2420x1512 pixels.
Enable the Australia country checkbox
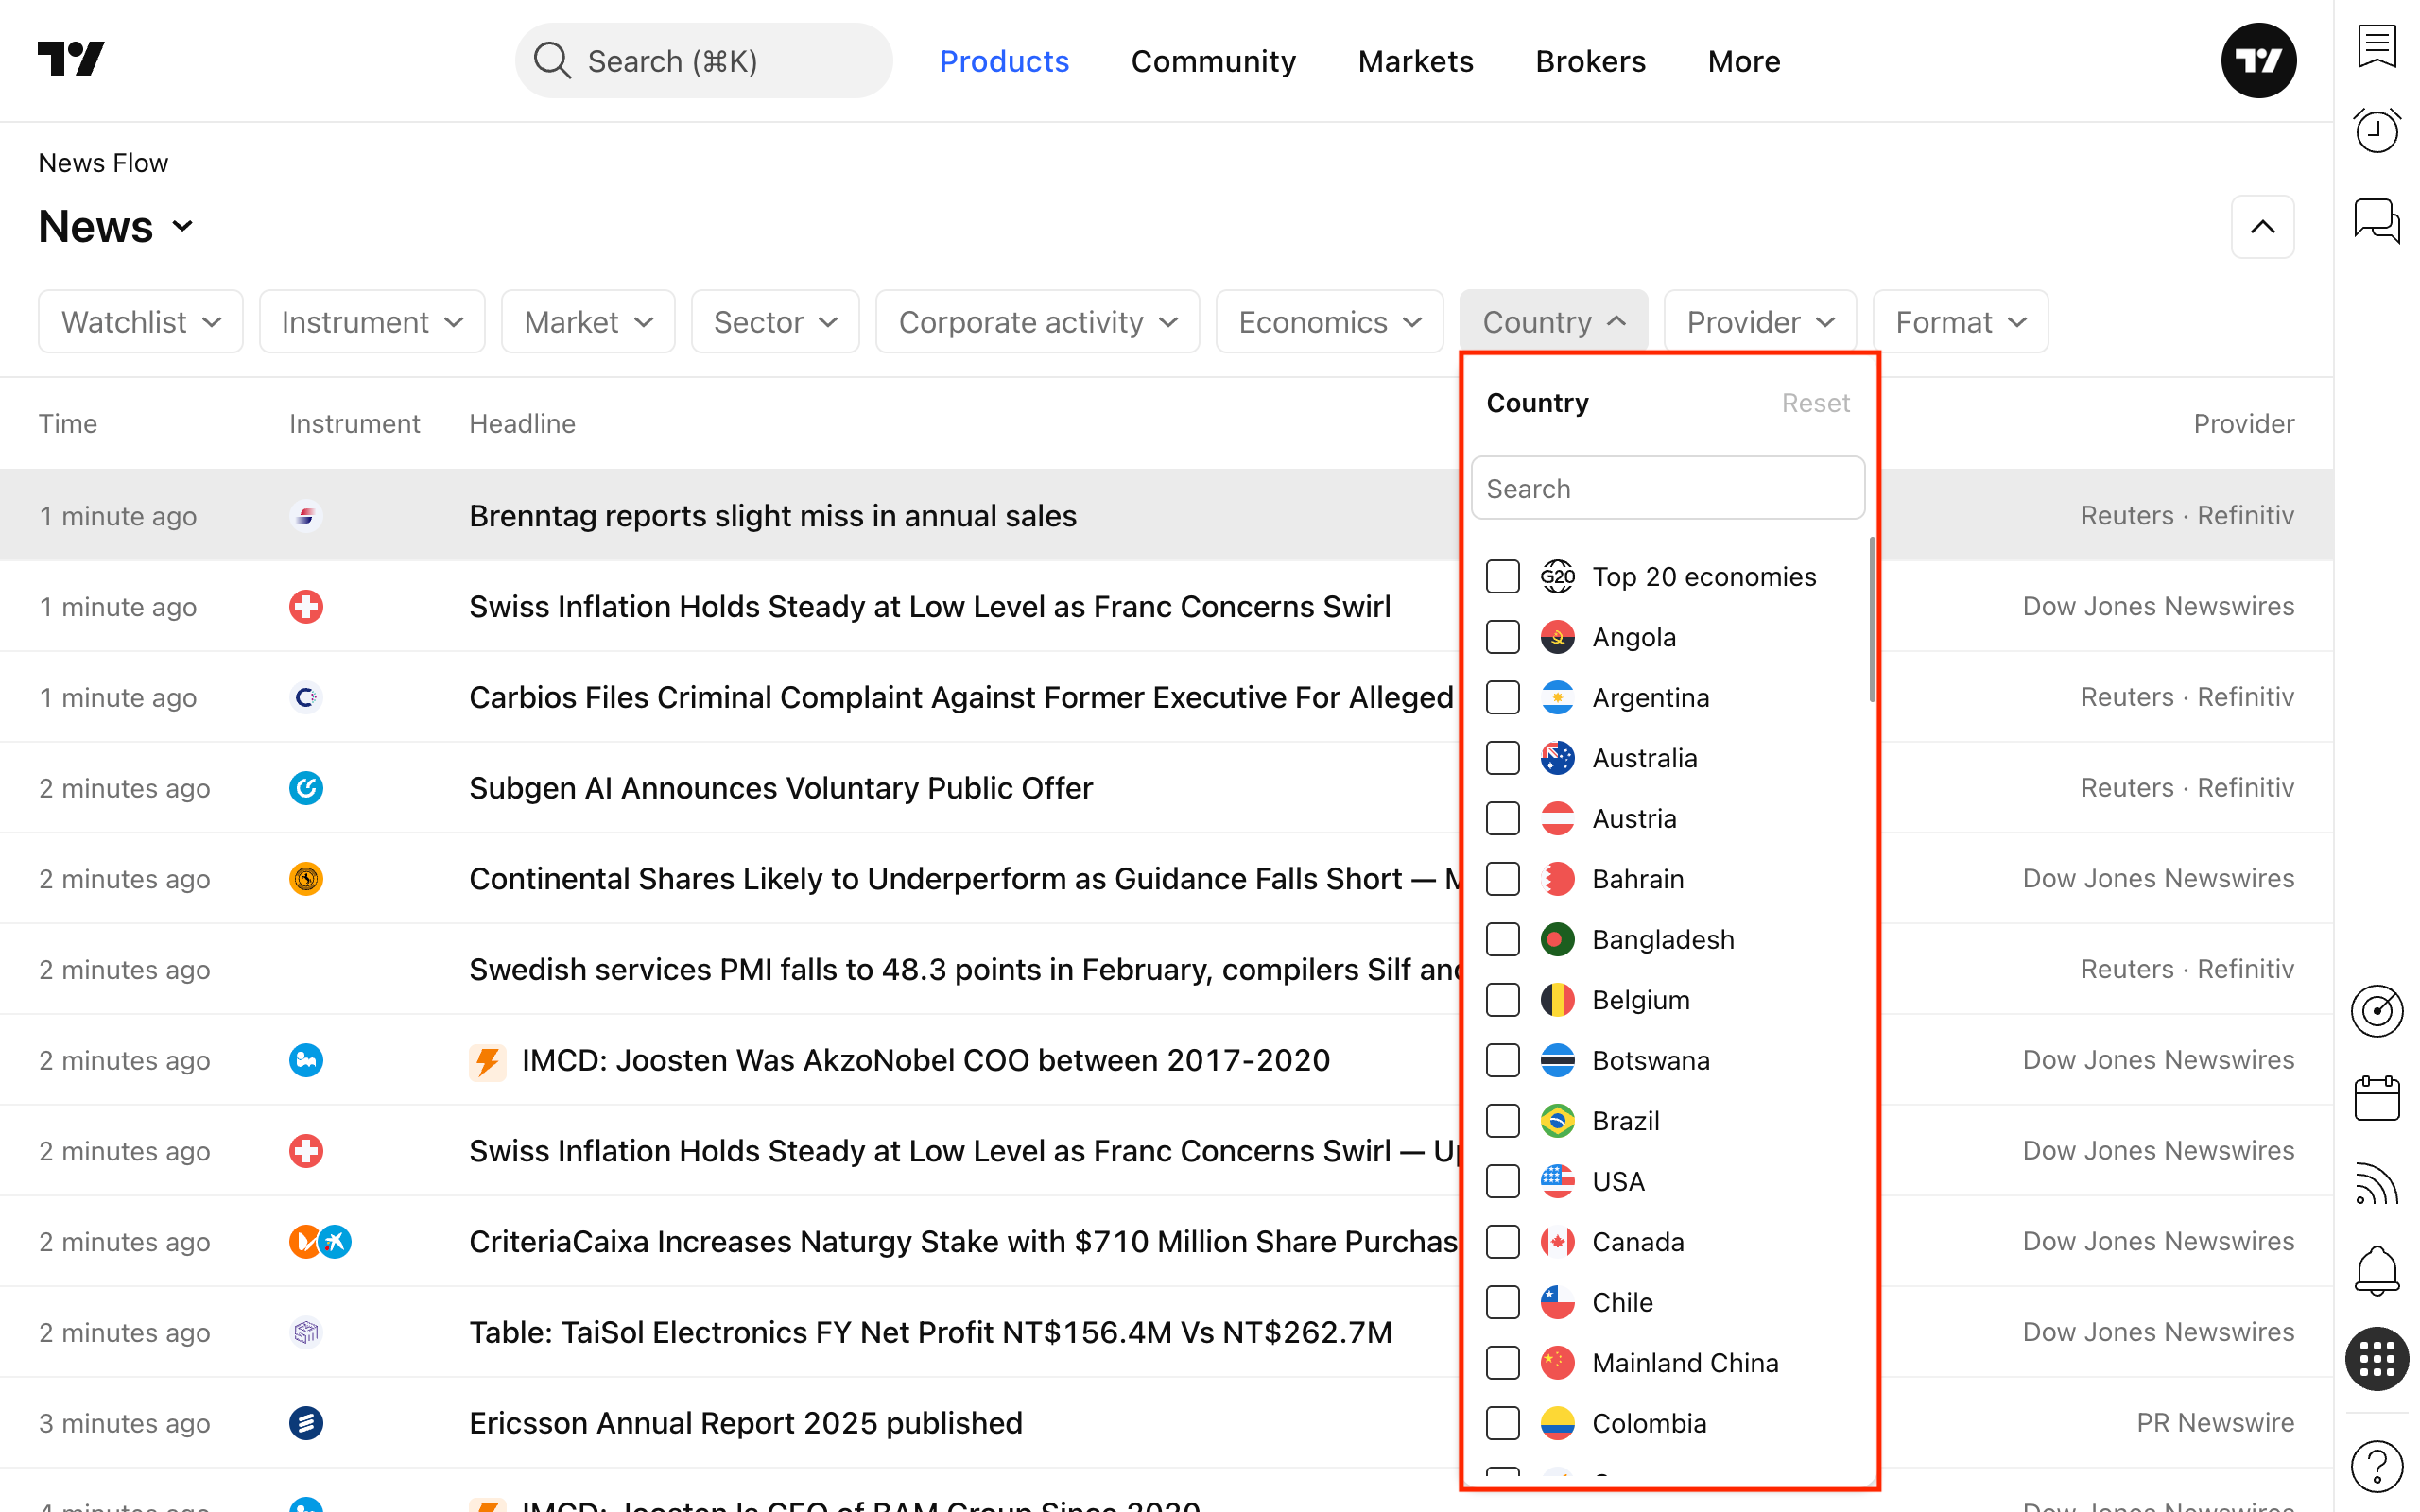tap(1502, 758)
